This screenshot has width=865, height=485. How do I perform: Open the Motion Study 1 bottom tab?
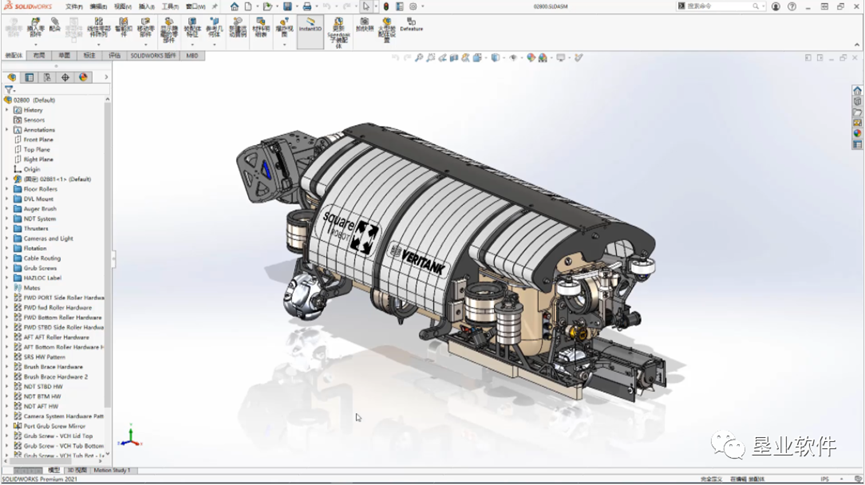click(x=112, y=470)
